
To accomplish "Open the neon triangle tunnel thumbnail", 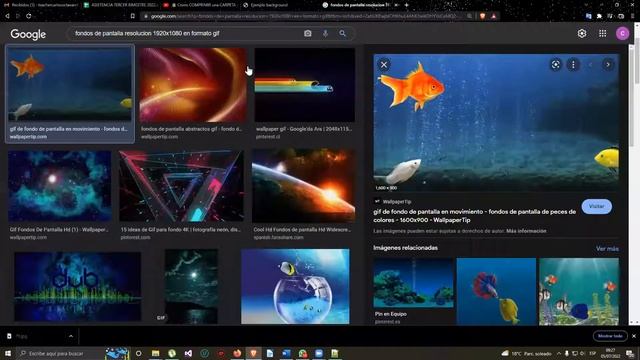I will tap(181, 186).
